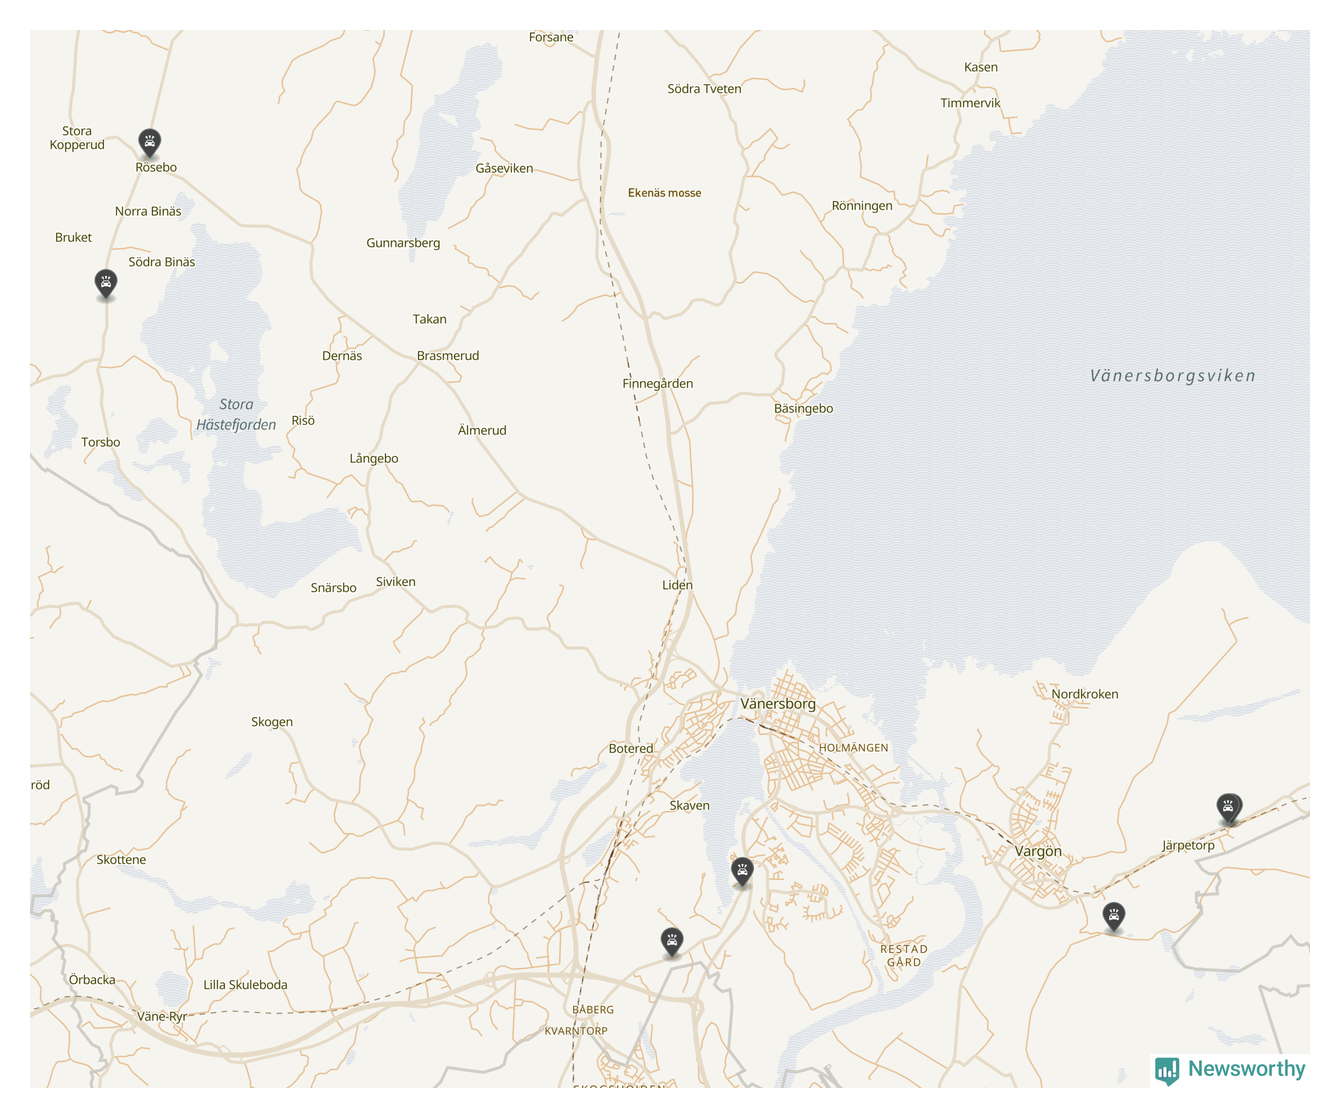Select the car marker west of Södra Binäs
The width and height of the screenshot is (1340, 1118).
click(x=105, y=283)
